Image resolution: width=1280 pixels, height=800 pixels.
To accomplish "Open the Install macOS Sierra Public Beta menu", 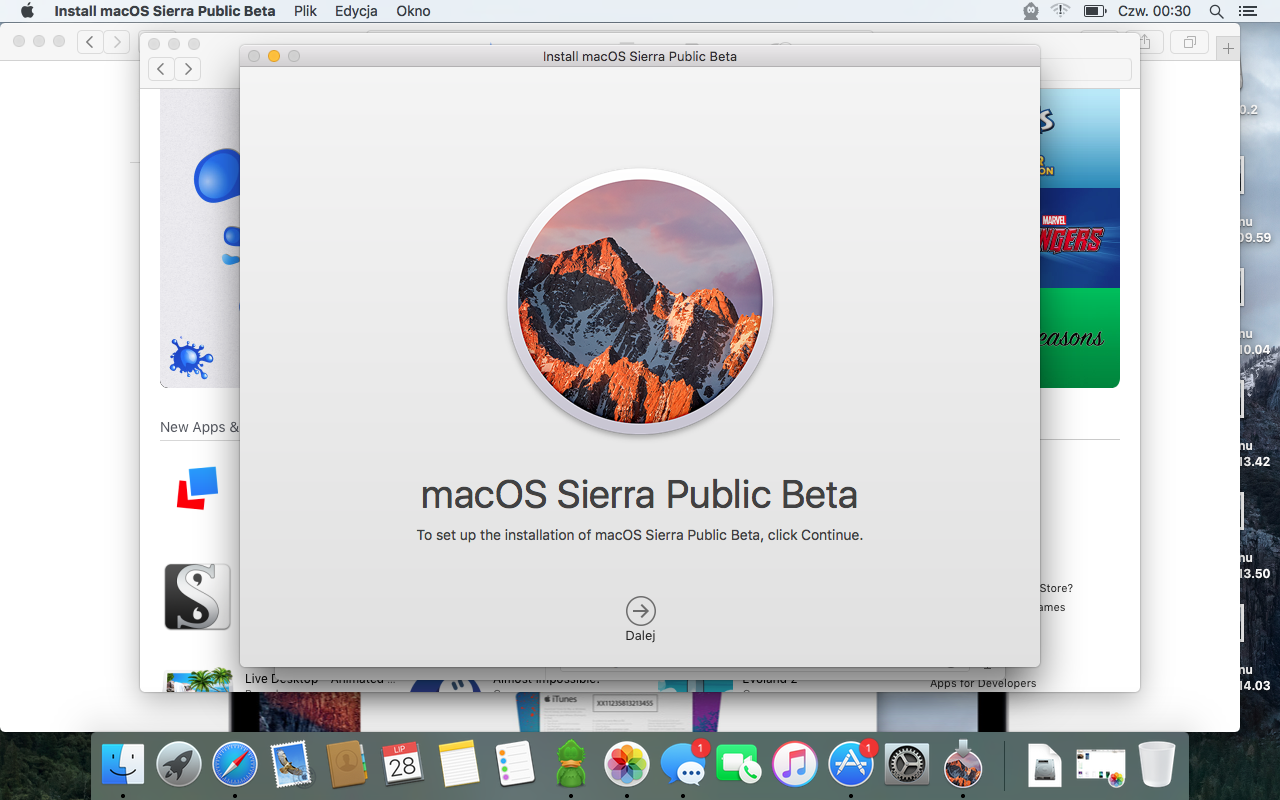I will 165,11.
